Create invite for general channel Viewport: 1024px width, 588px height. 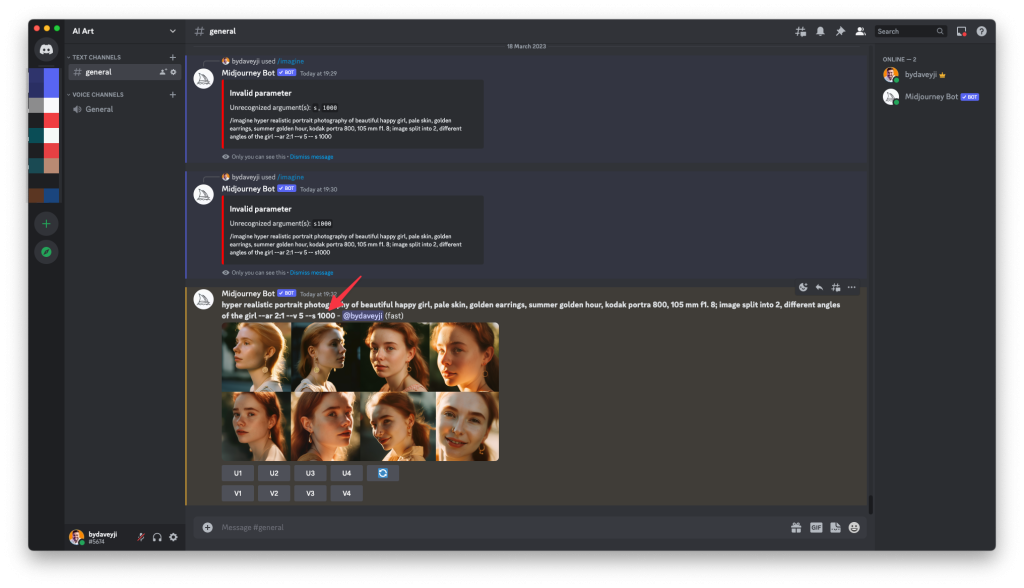[163, 72]
